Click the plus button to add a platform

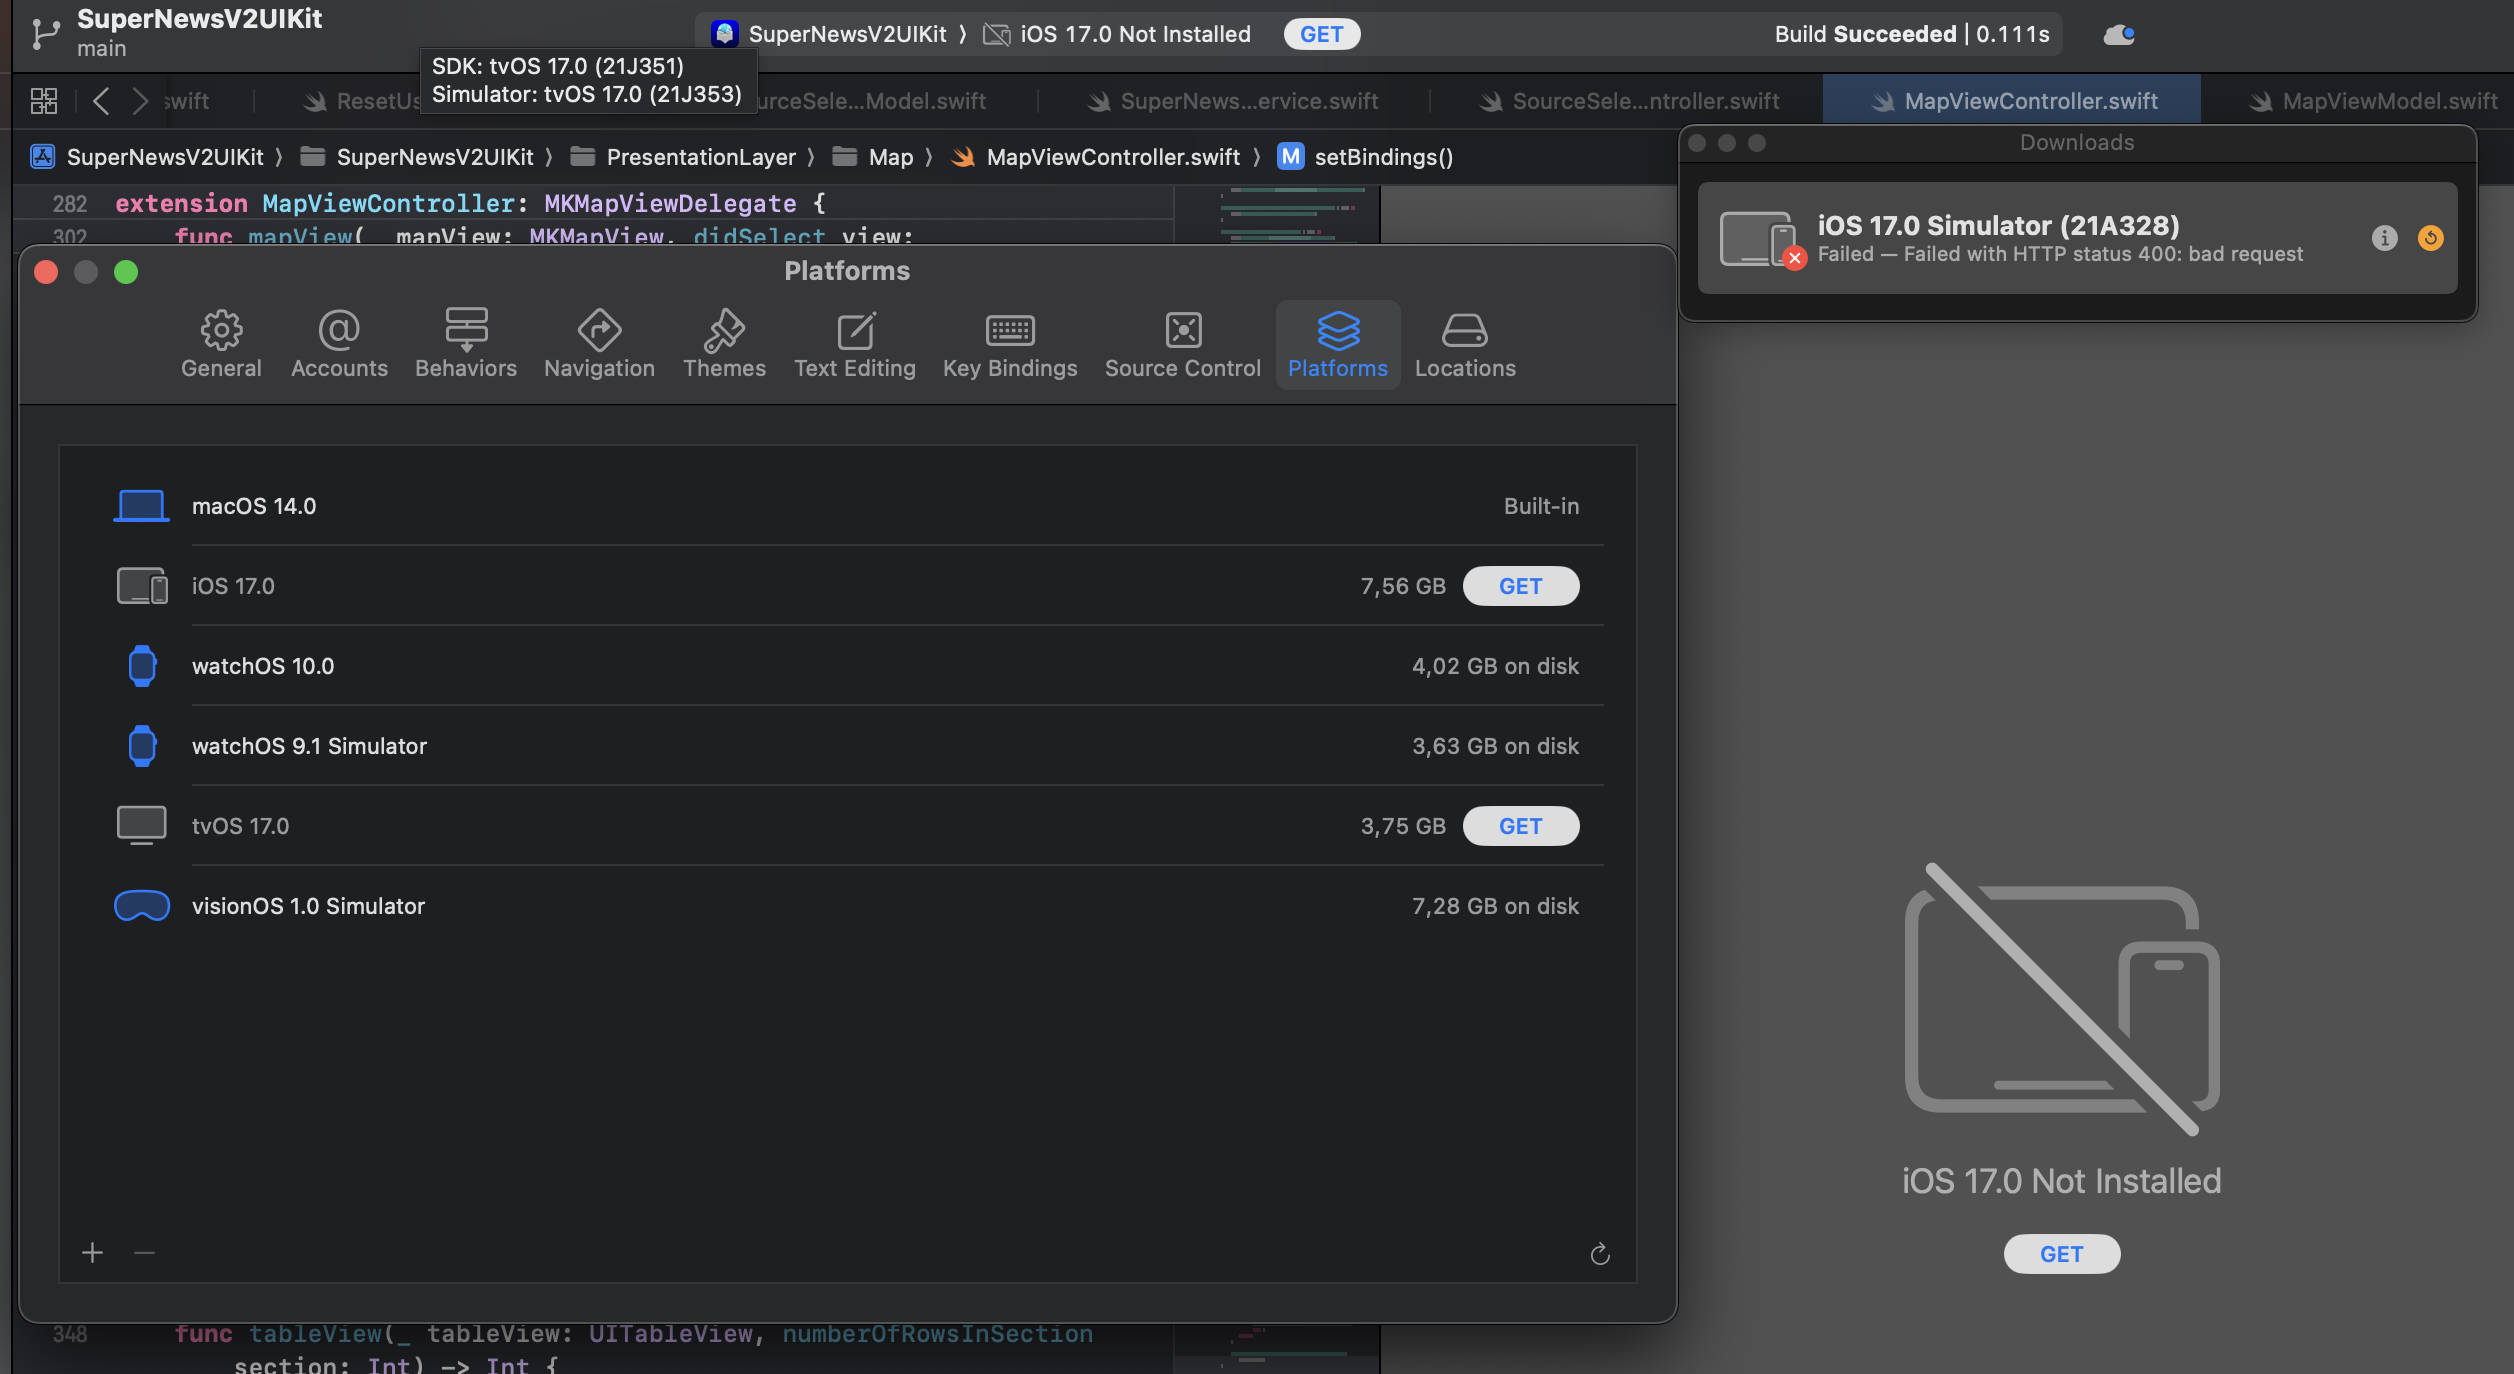coord(93,1253)
